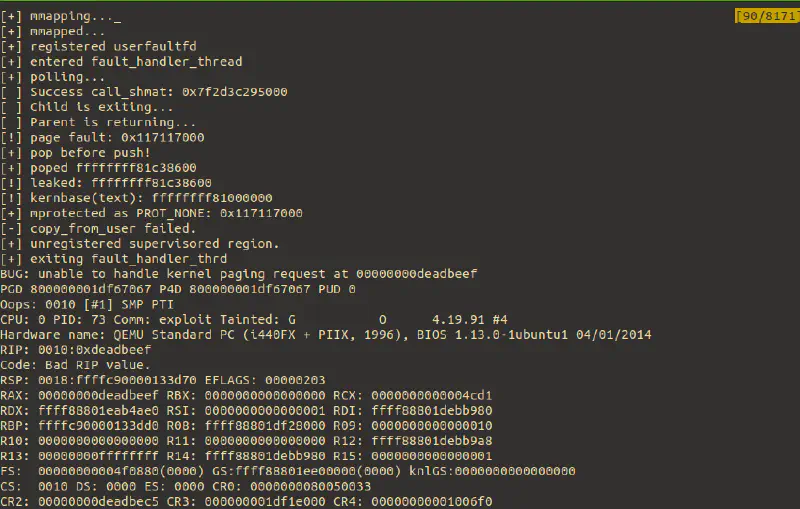Click the page fault address 0x117117000
The height and width of the screenshot is (509, 800).
pyautogui.click(x=163, y=138)
